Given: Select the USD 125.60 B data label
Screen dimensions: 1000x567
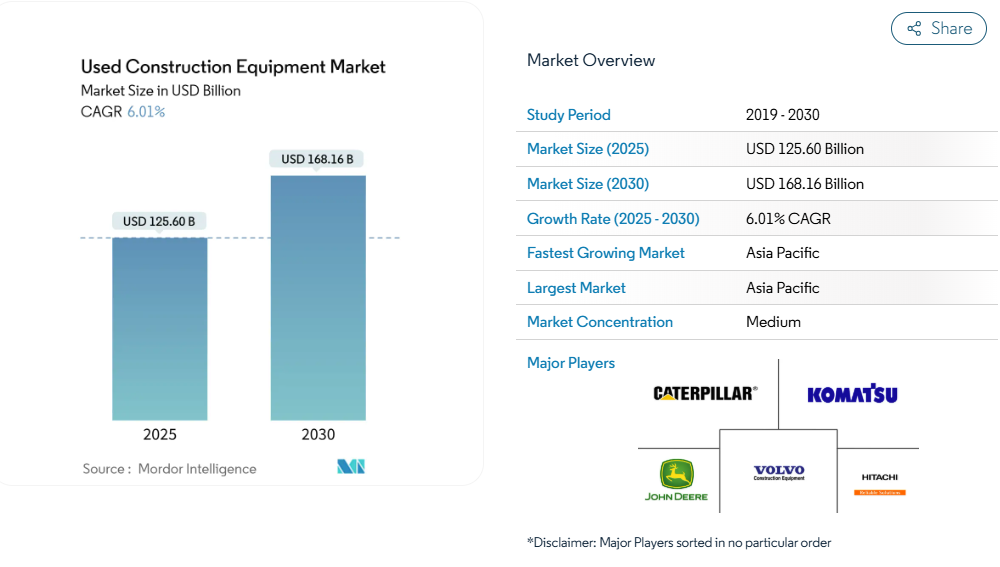Looking at the screenshot, I should (159, 221).
